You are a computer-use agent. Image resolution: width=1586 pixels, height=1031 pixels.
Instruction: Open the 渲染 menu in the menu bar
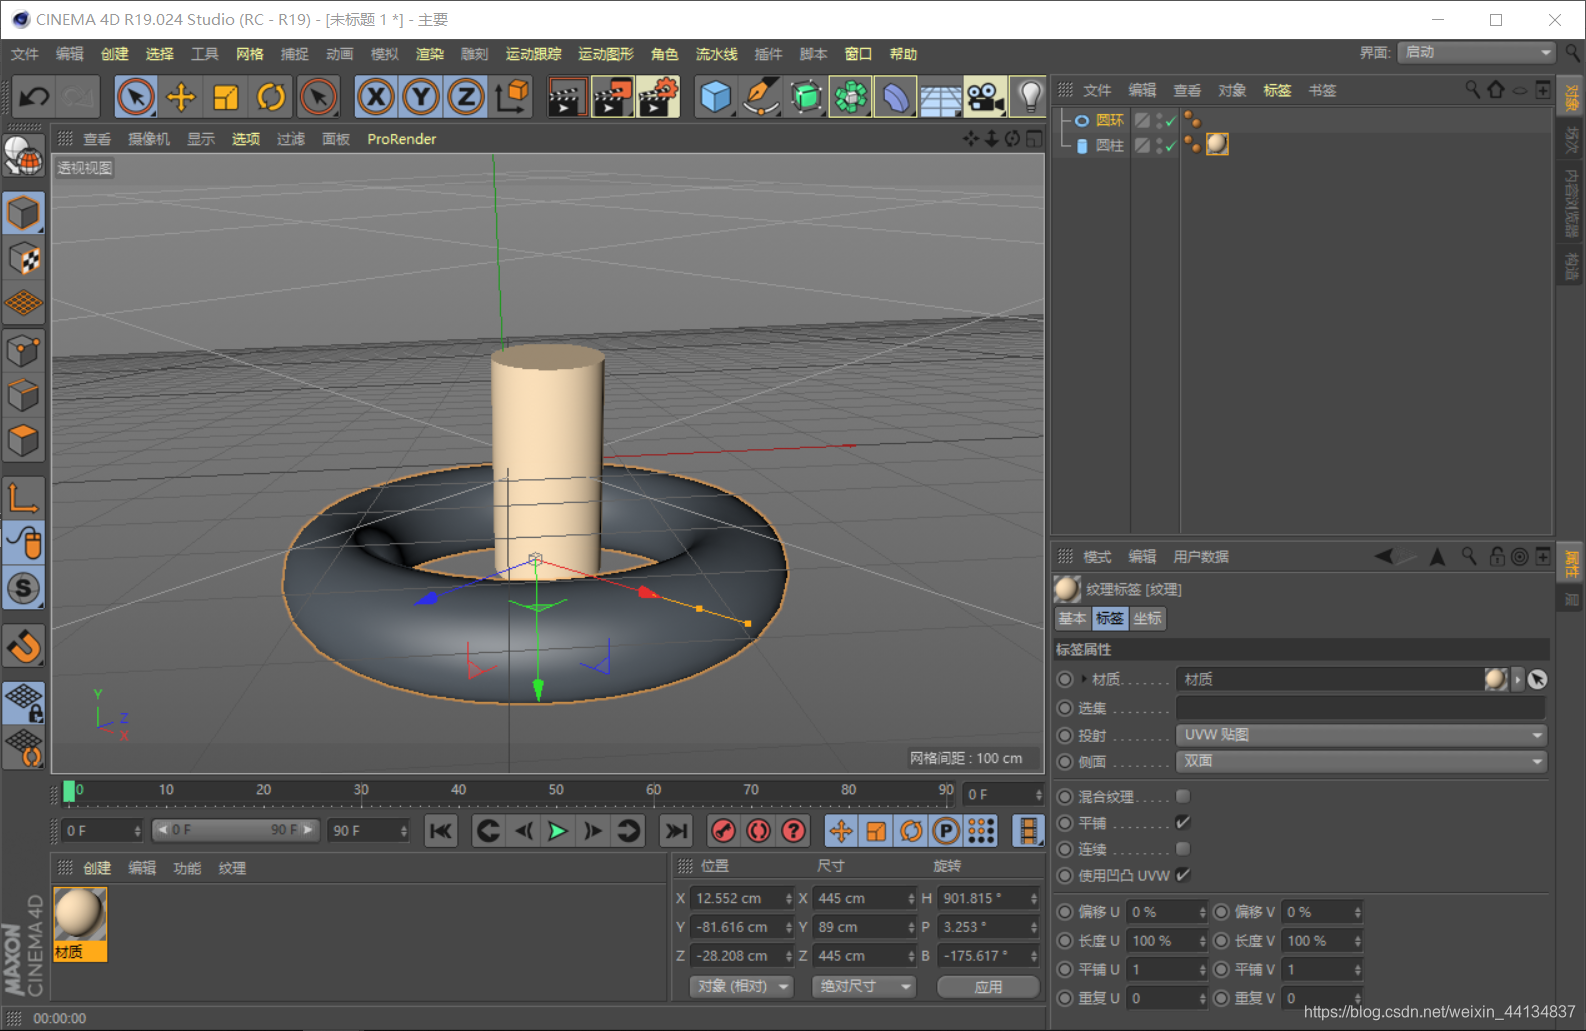click(x=429, y=54)
